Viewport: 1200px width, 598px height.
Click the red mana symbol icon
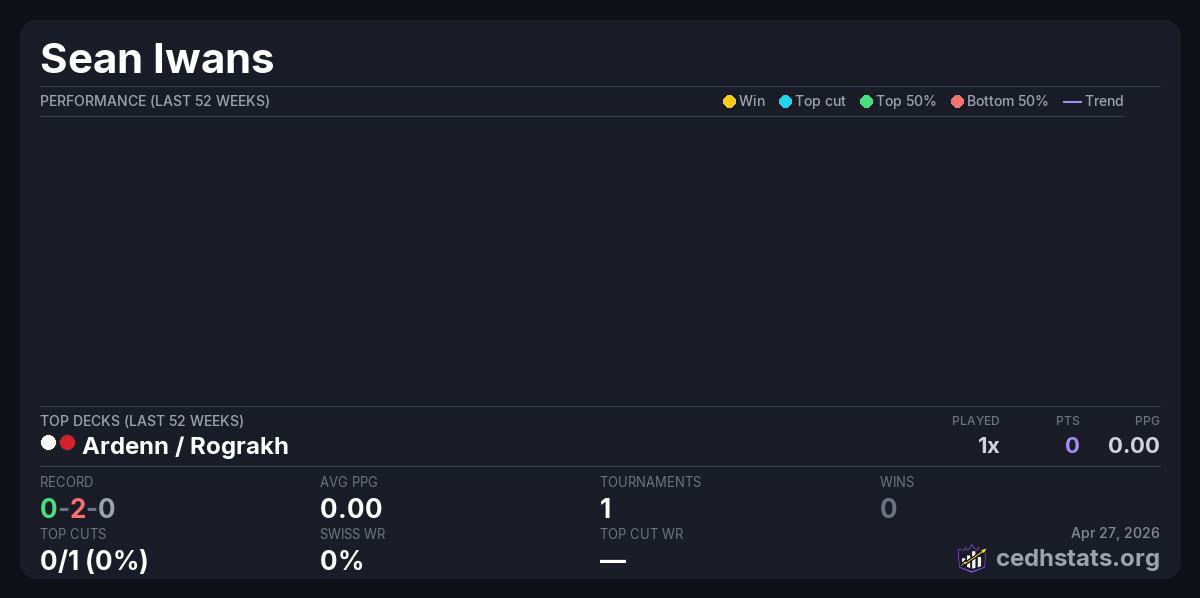67,443
